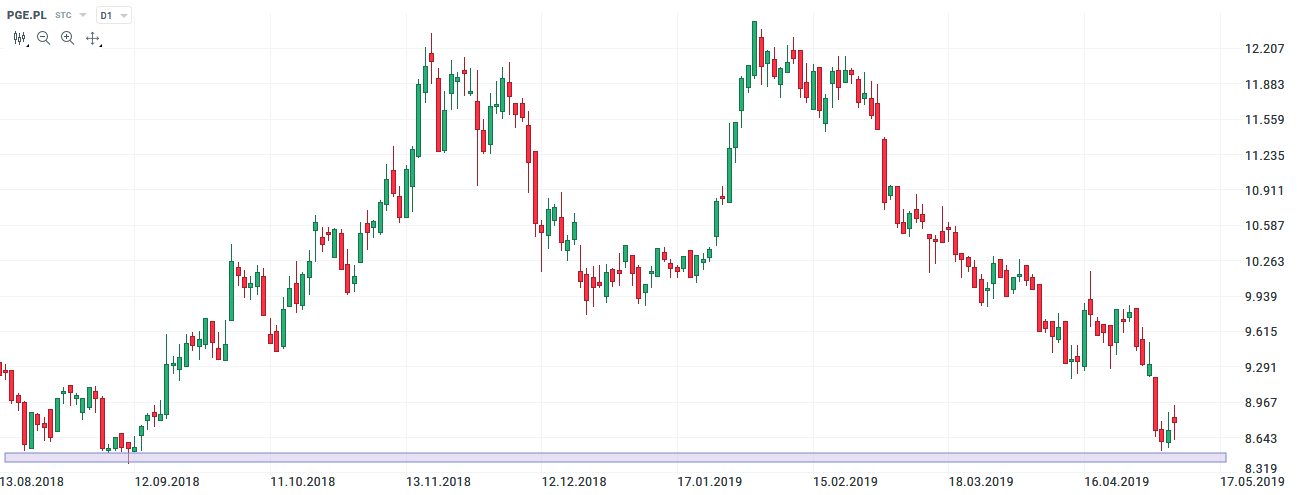Click the zoom out magnifier icon
This screenshot has height=495, width=1303.
pyautogui.click(x=44, y=38)
